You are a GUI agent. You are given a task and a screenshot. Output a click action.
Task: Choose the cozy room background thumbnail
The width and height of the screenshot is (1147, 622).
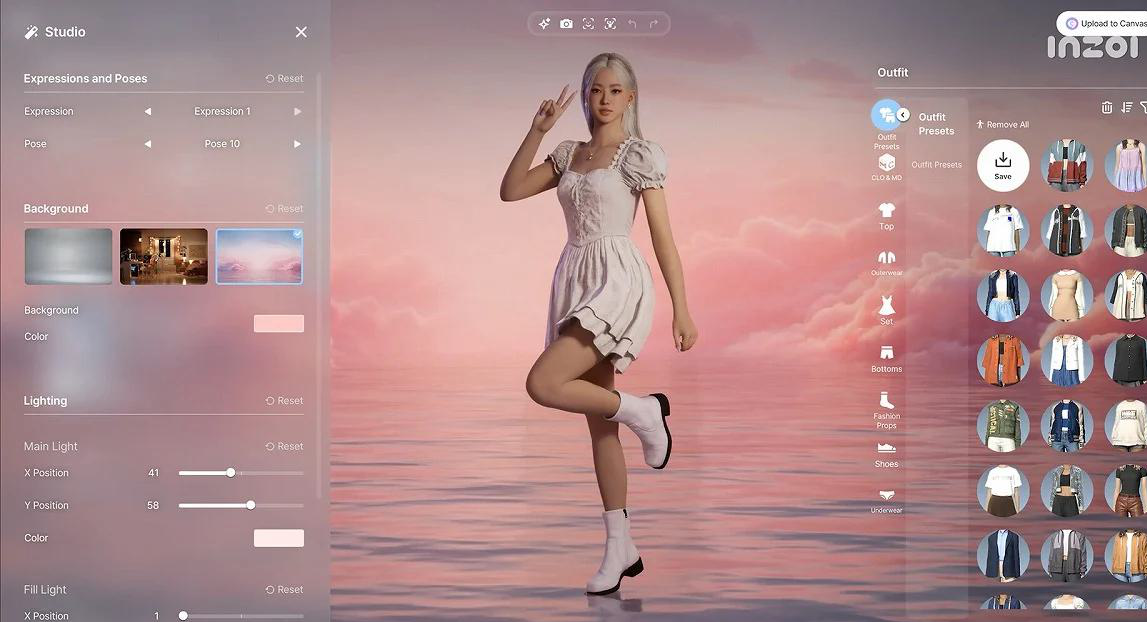(164, 256)
